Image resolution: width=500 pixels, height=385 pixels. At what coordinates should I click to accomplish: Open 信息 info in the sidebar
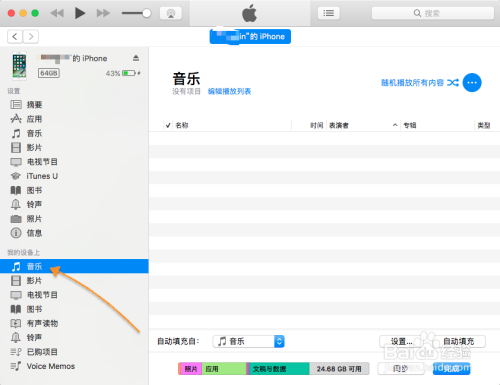(74, 233)
